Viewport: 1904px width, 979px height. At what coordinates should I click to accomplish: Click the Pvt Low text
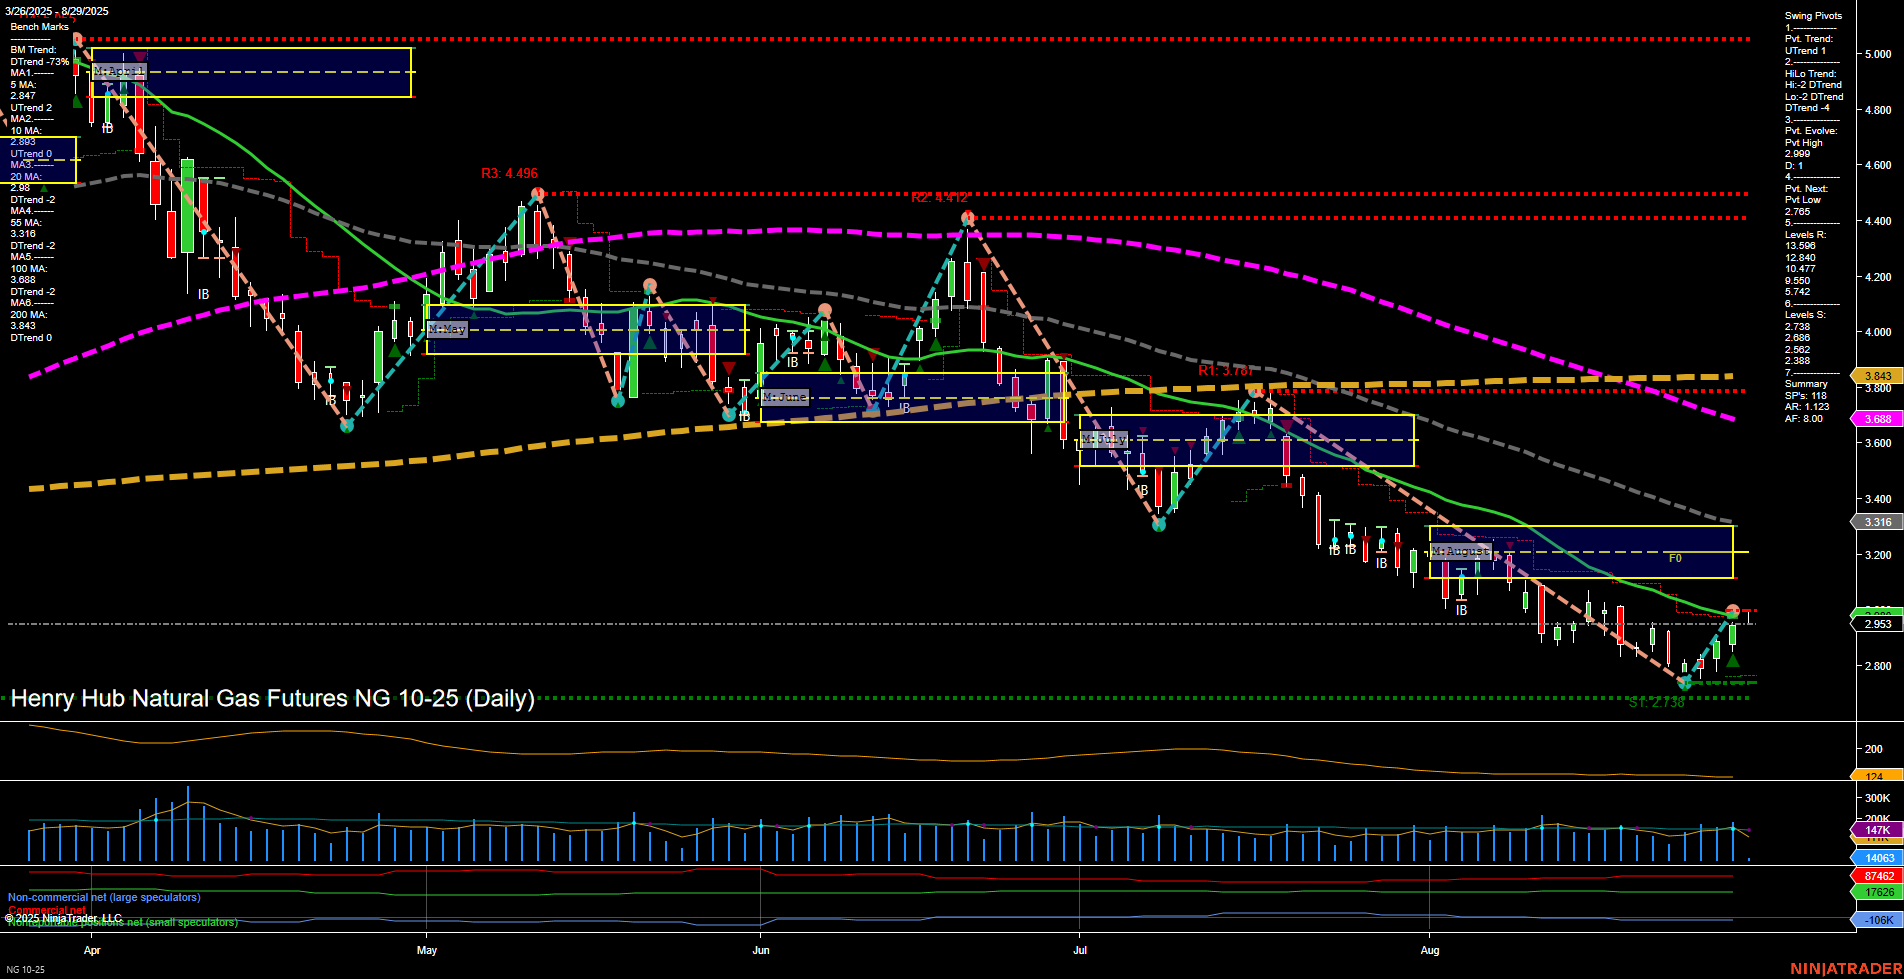point(1803,200)
